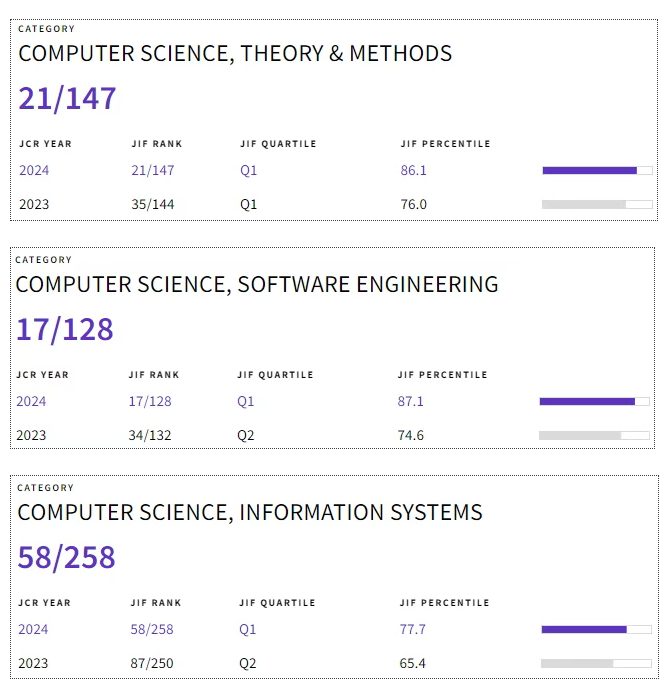Click the 2024 link under Theory & Methods
The image size is (669, 696).
pyautogui.click(x=34, y=170)
